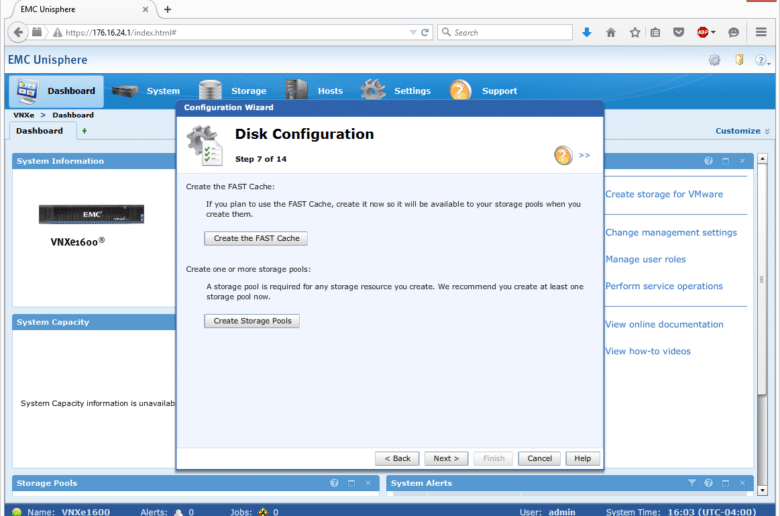780x516 pixels.
Task: Click the URL address field
Action: coord(234,32)
